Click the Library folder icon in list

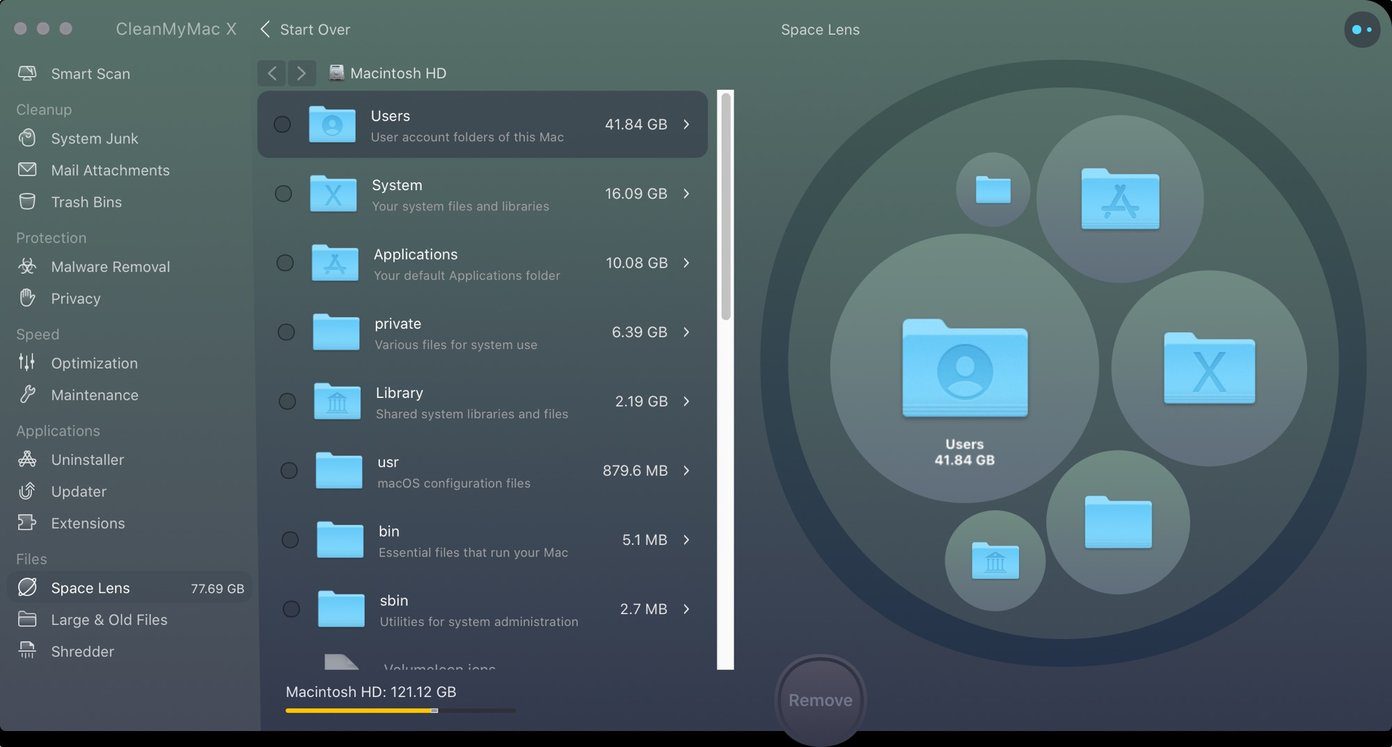(338, 401)
